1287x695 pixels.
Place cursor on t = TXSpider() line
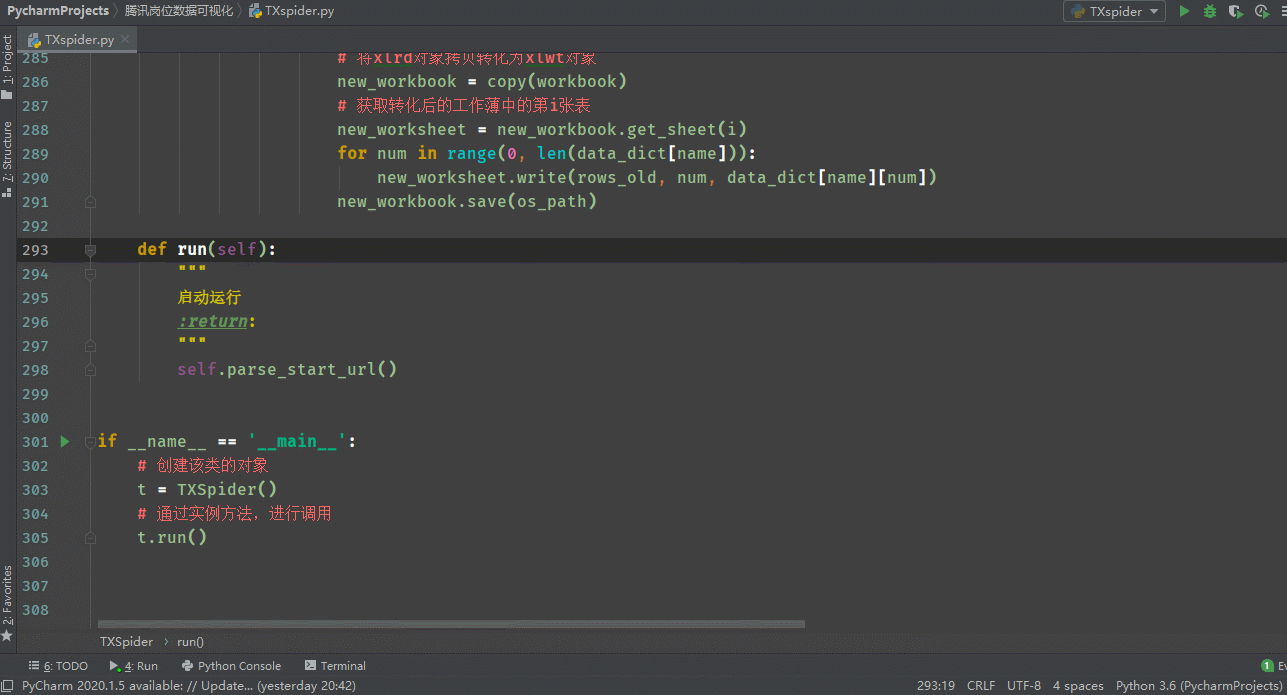coord(207,489)
